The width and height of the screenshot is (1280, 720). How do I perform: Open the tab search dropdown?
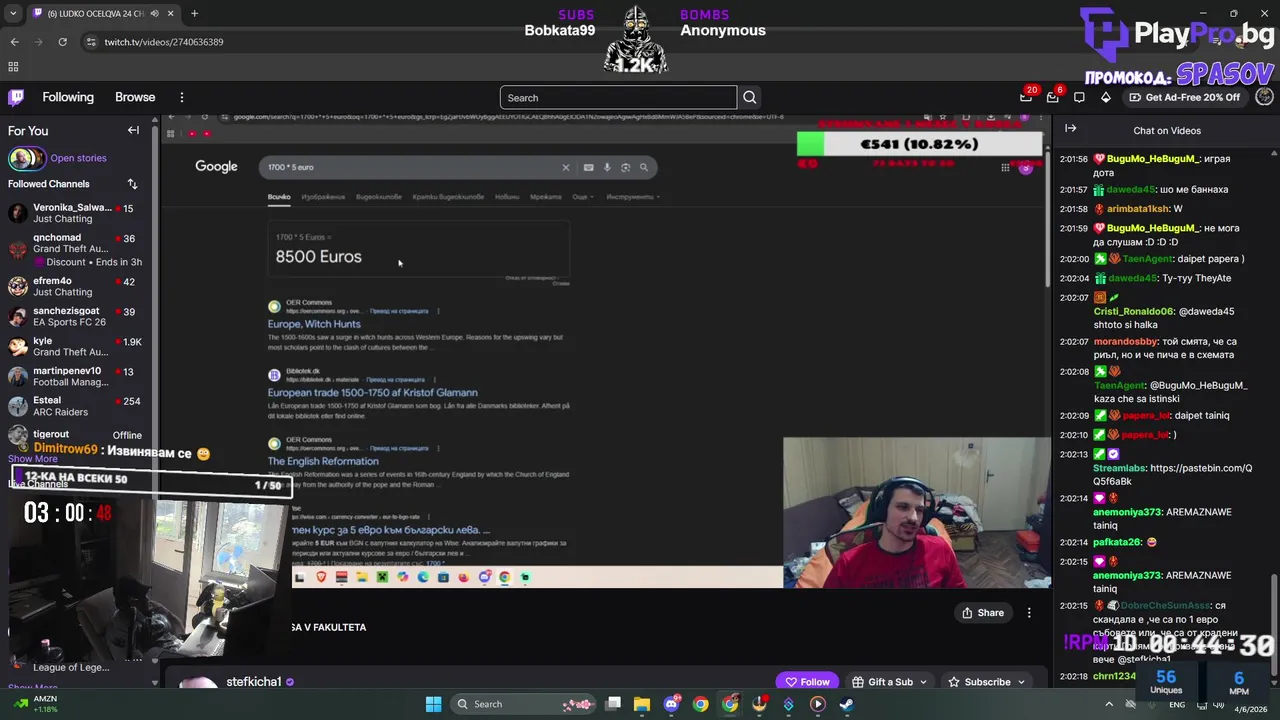tap(11, 13)
